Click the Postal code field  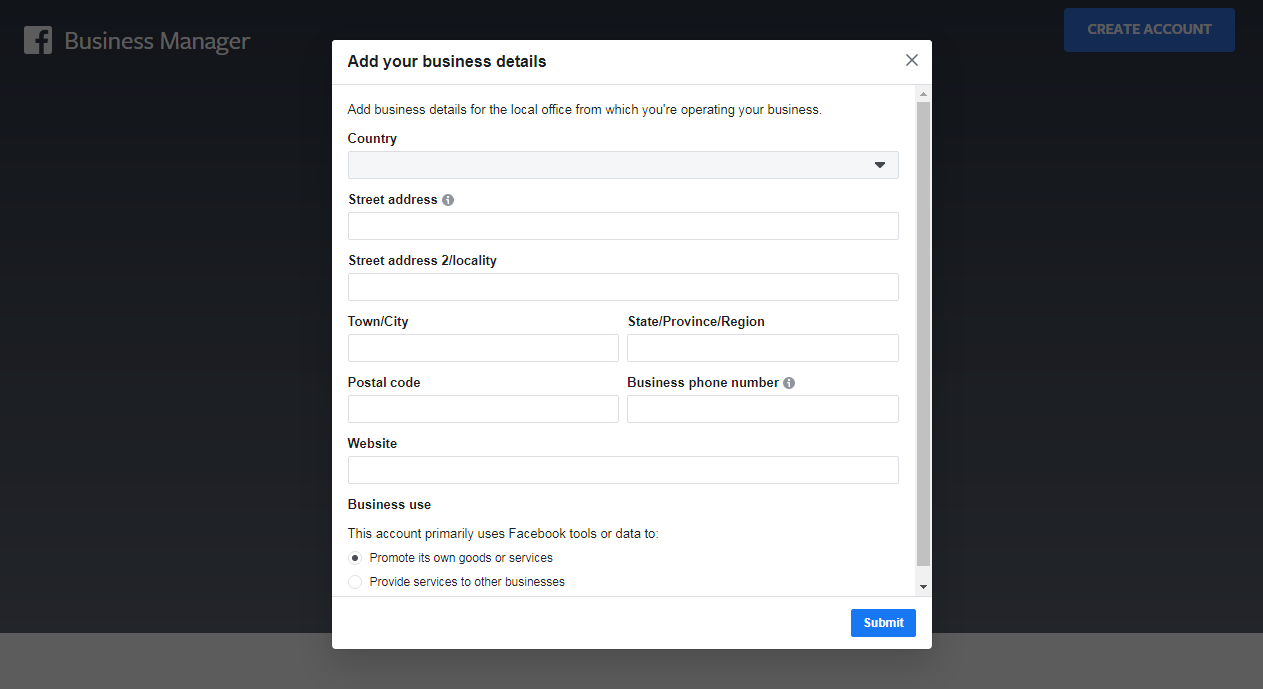[x=483, y=409]
